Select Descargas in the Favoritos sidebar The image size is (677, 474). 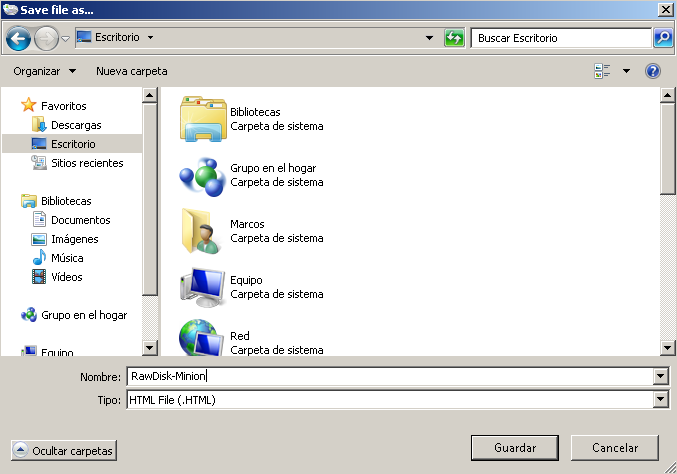pyautogui.click(x=76, y=125)
